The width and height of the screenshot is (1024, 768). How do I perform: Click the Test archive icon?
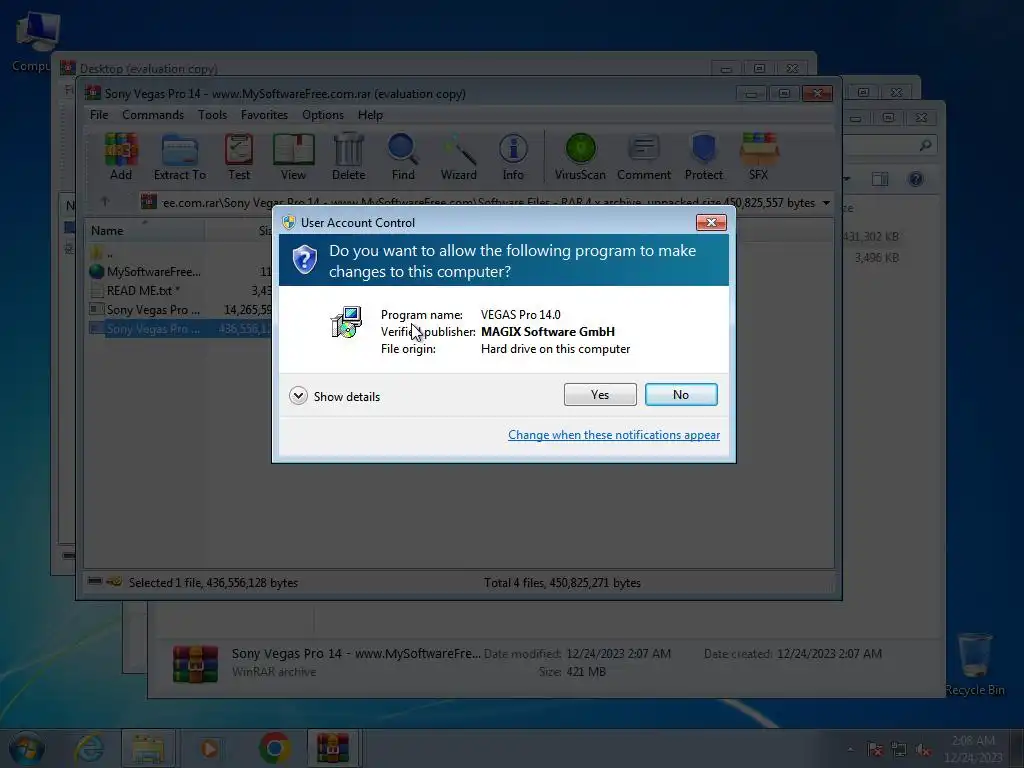239,157
